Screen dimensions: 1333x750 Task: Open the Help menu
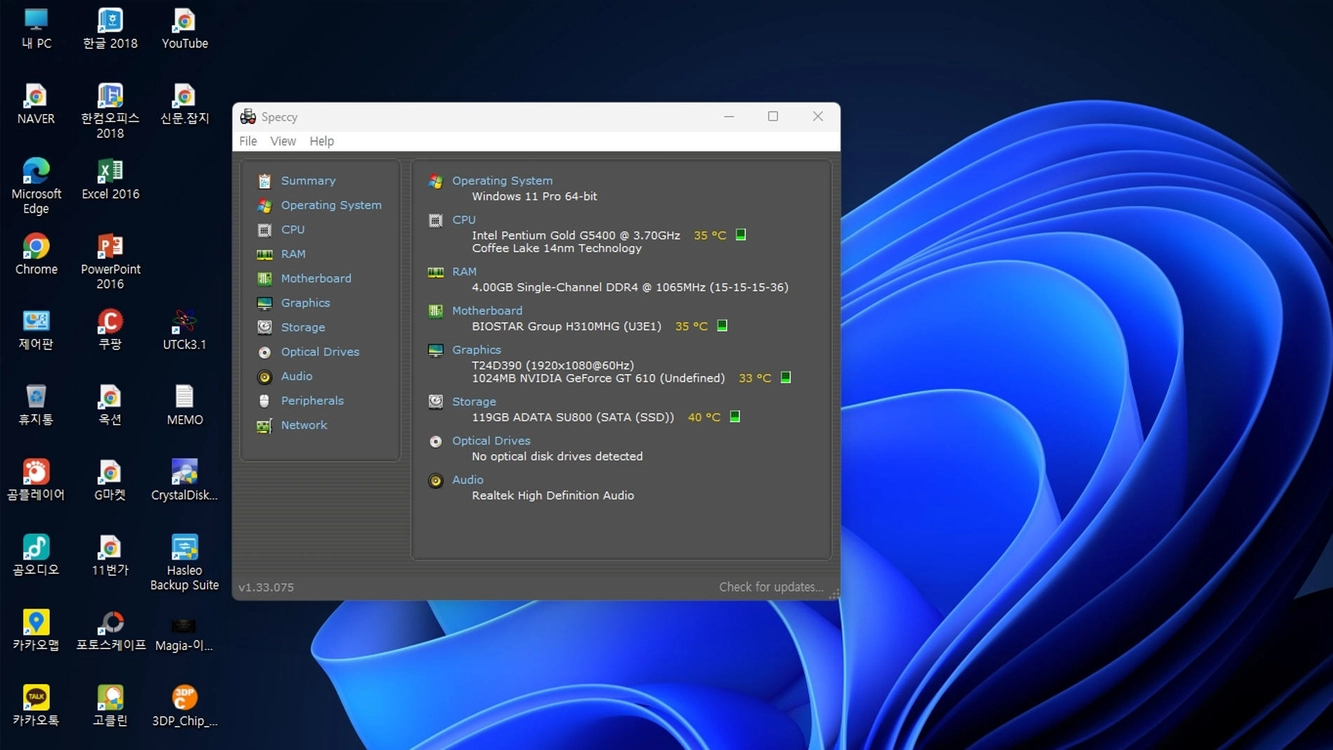322,141
